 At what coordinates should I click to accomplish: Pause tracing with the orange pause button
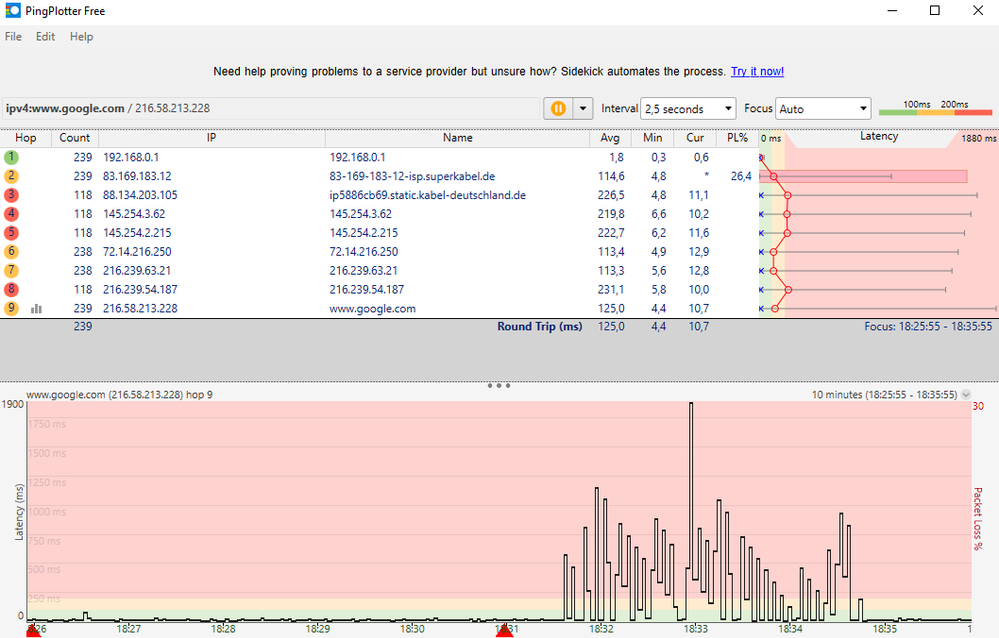557,108
